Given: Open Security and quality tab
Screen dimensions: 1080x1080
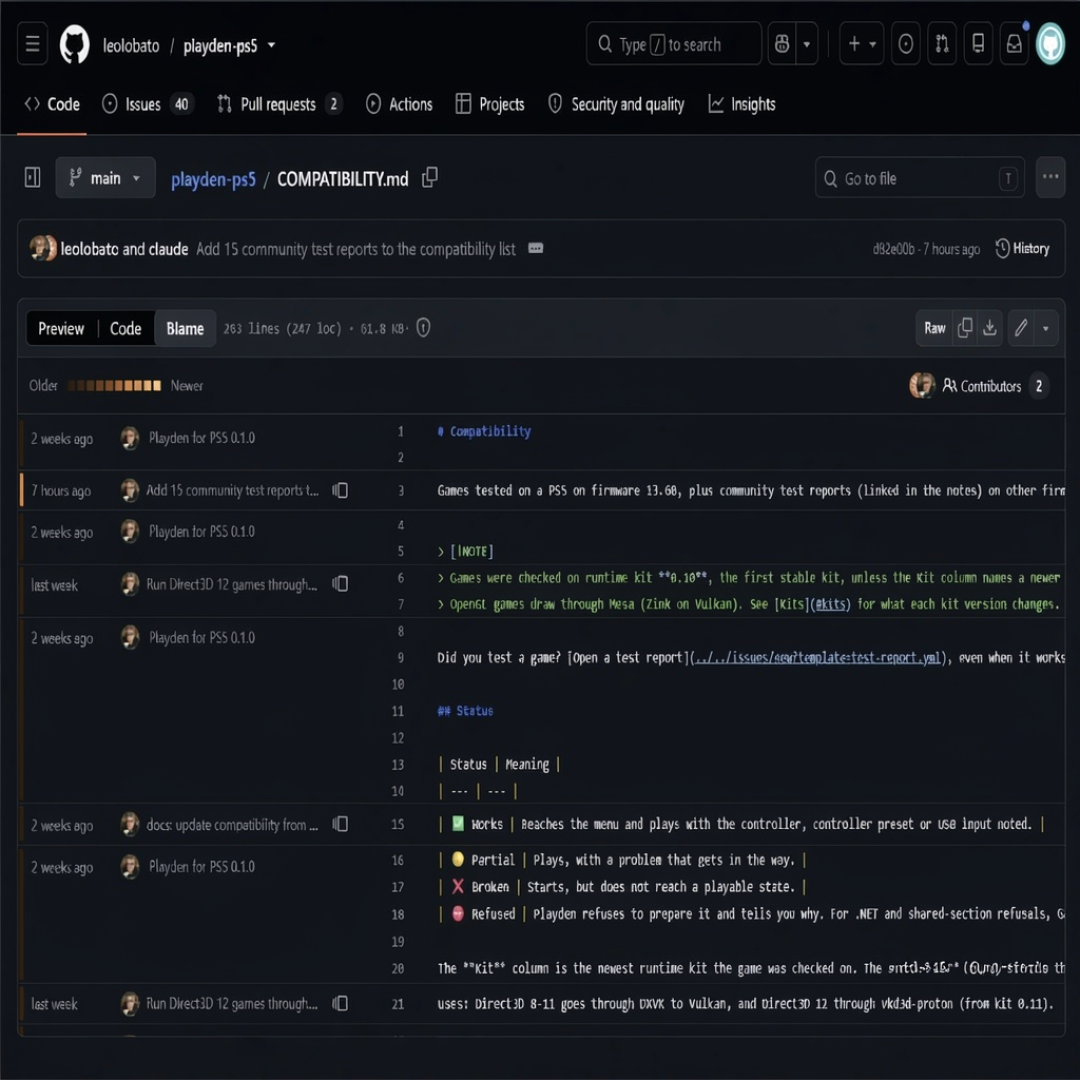Looking at the screenshot, I should coord(616,104).
